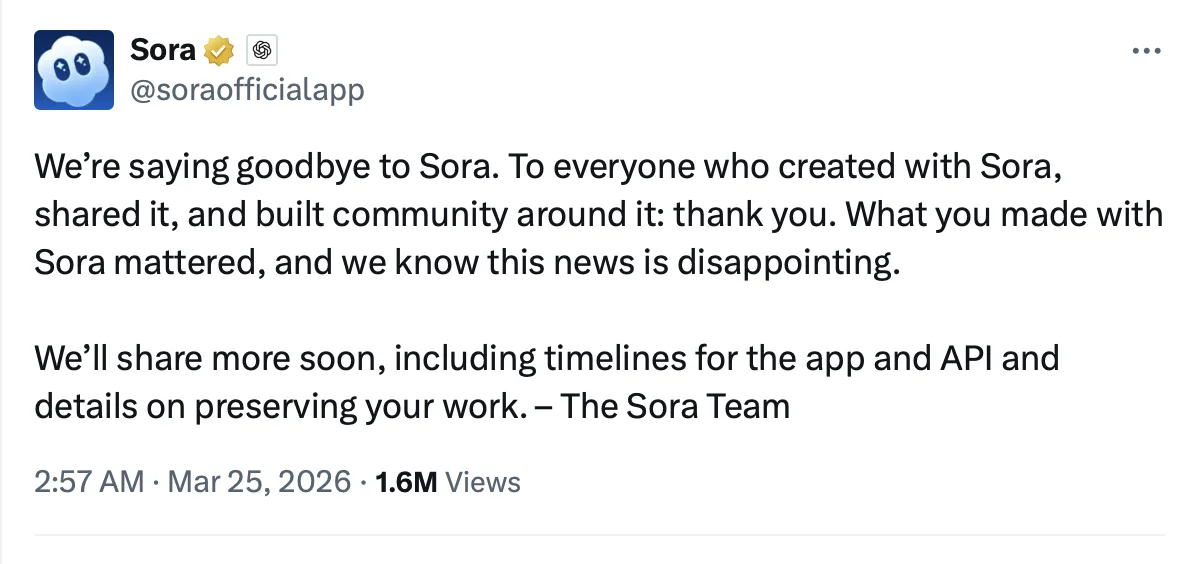Click the Sora display name
This screenshot has width=1196, height=564.
(x=163, y=49)
